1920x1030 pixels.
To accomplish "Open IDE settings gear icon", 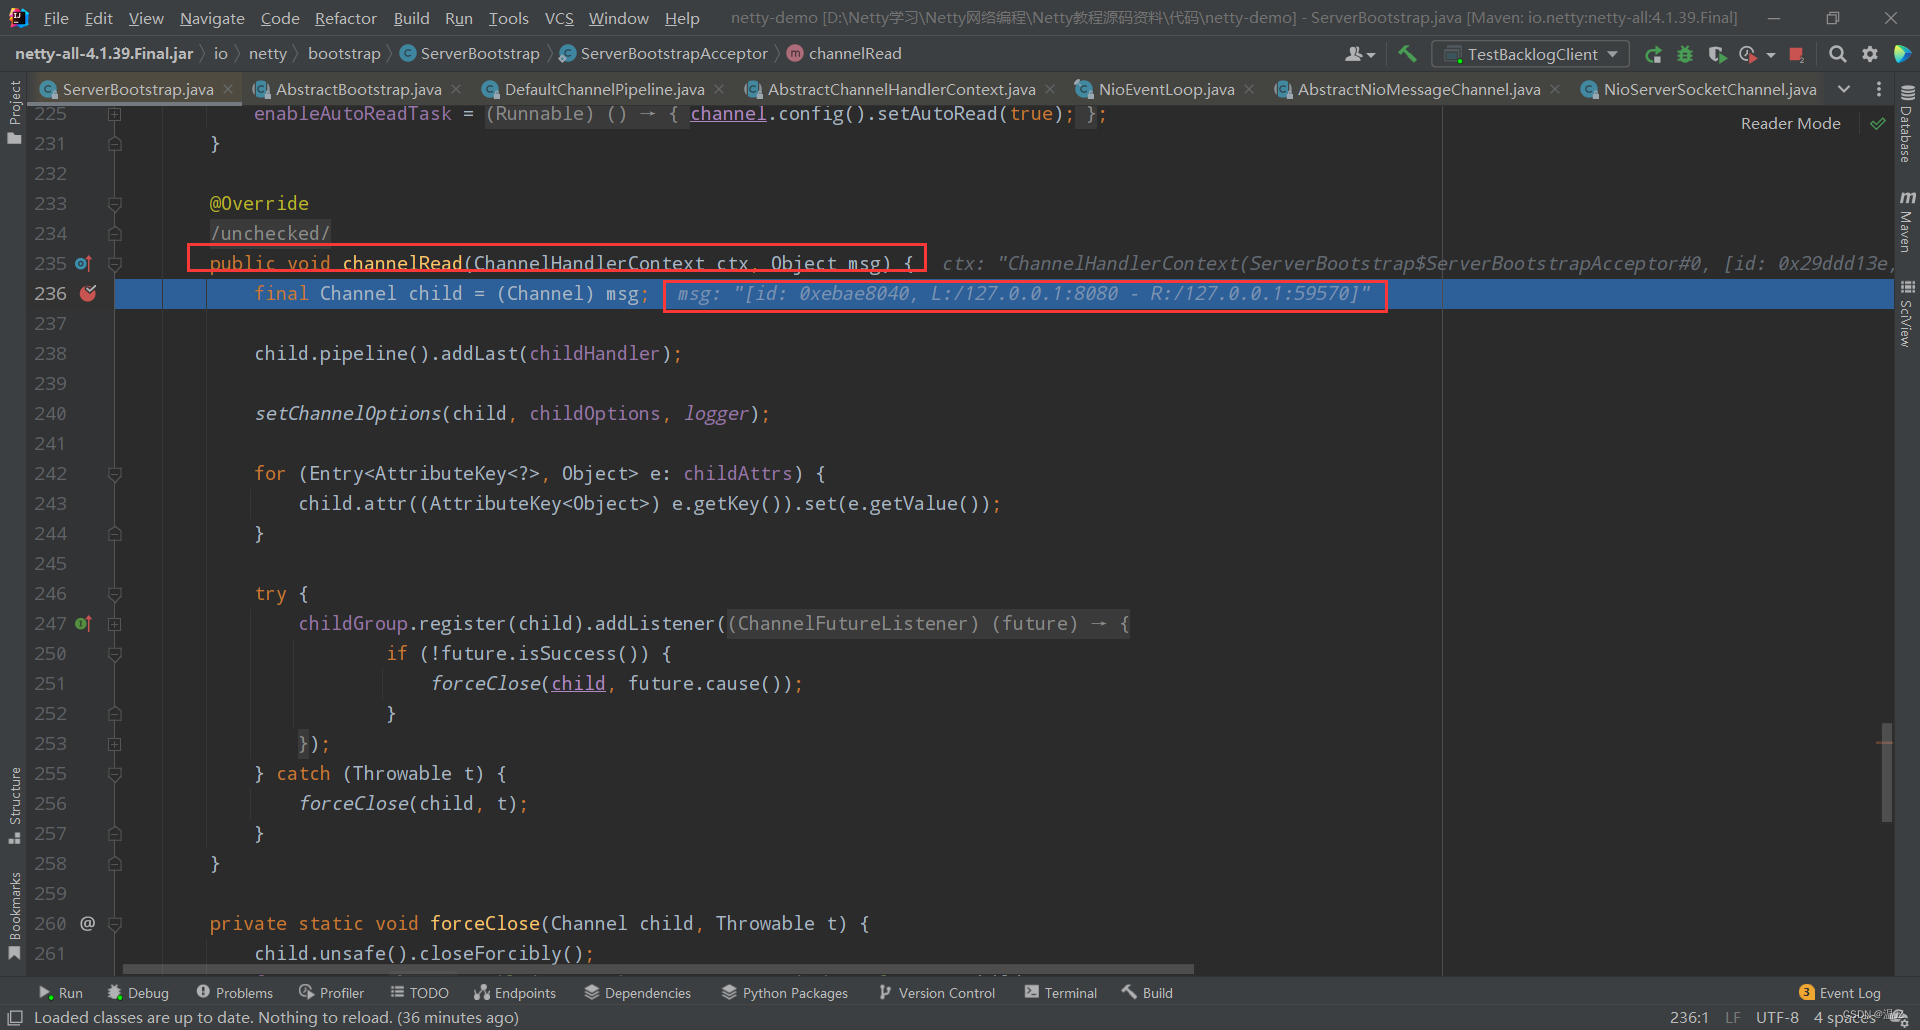I will [x=1869, y=54].
